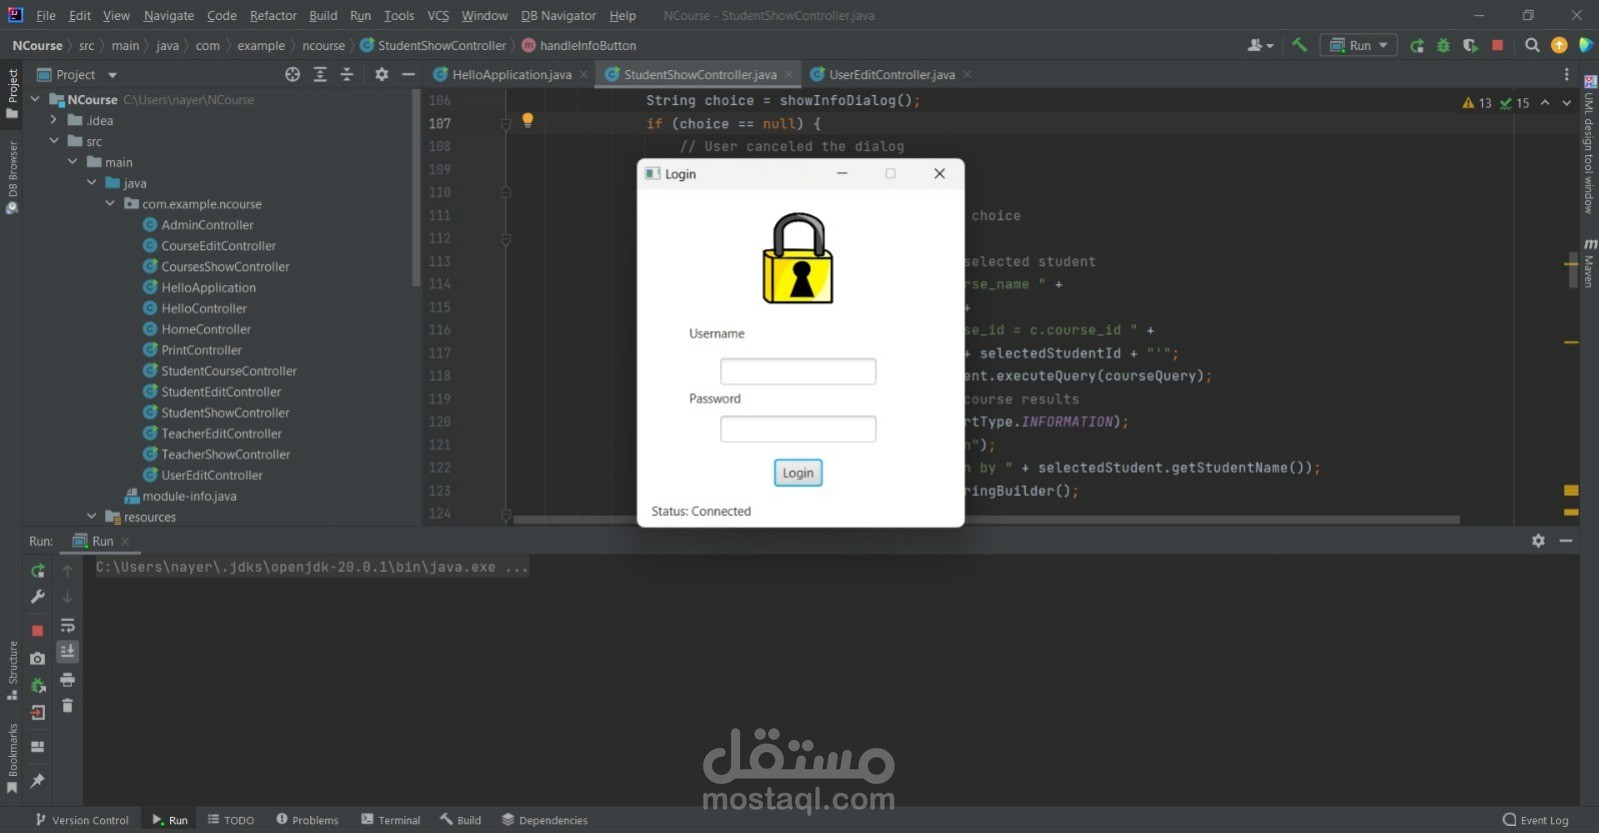1599x833 pixels.
Task: Click the Rerun application icon in top toolbar
Action: point(1417,45)
